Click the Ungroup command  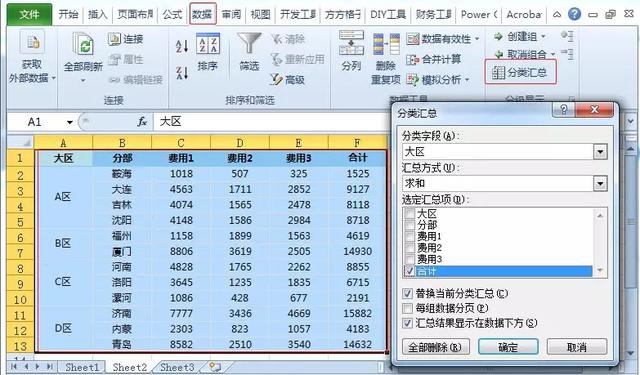point(520,54)
